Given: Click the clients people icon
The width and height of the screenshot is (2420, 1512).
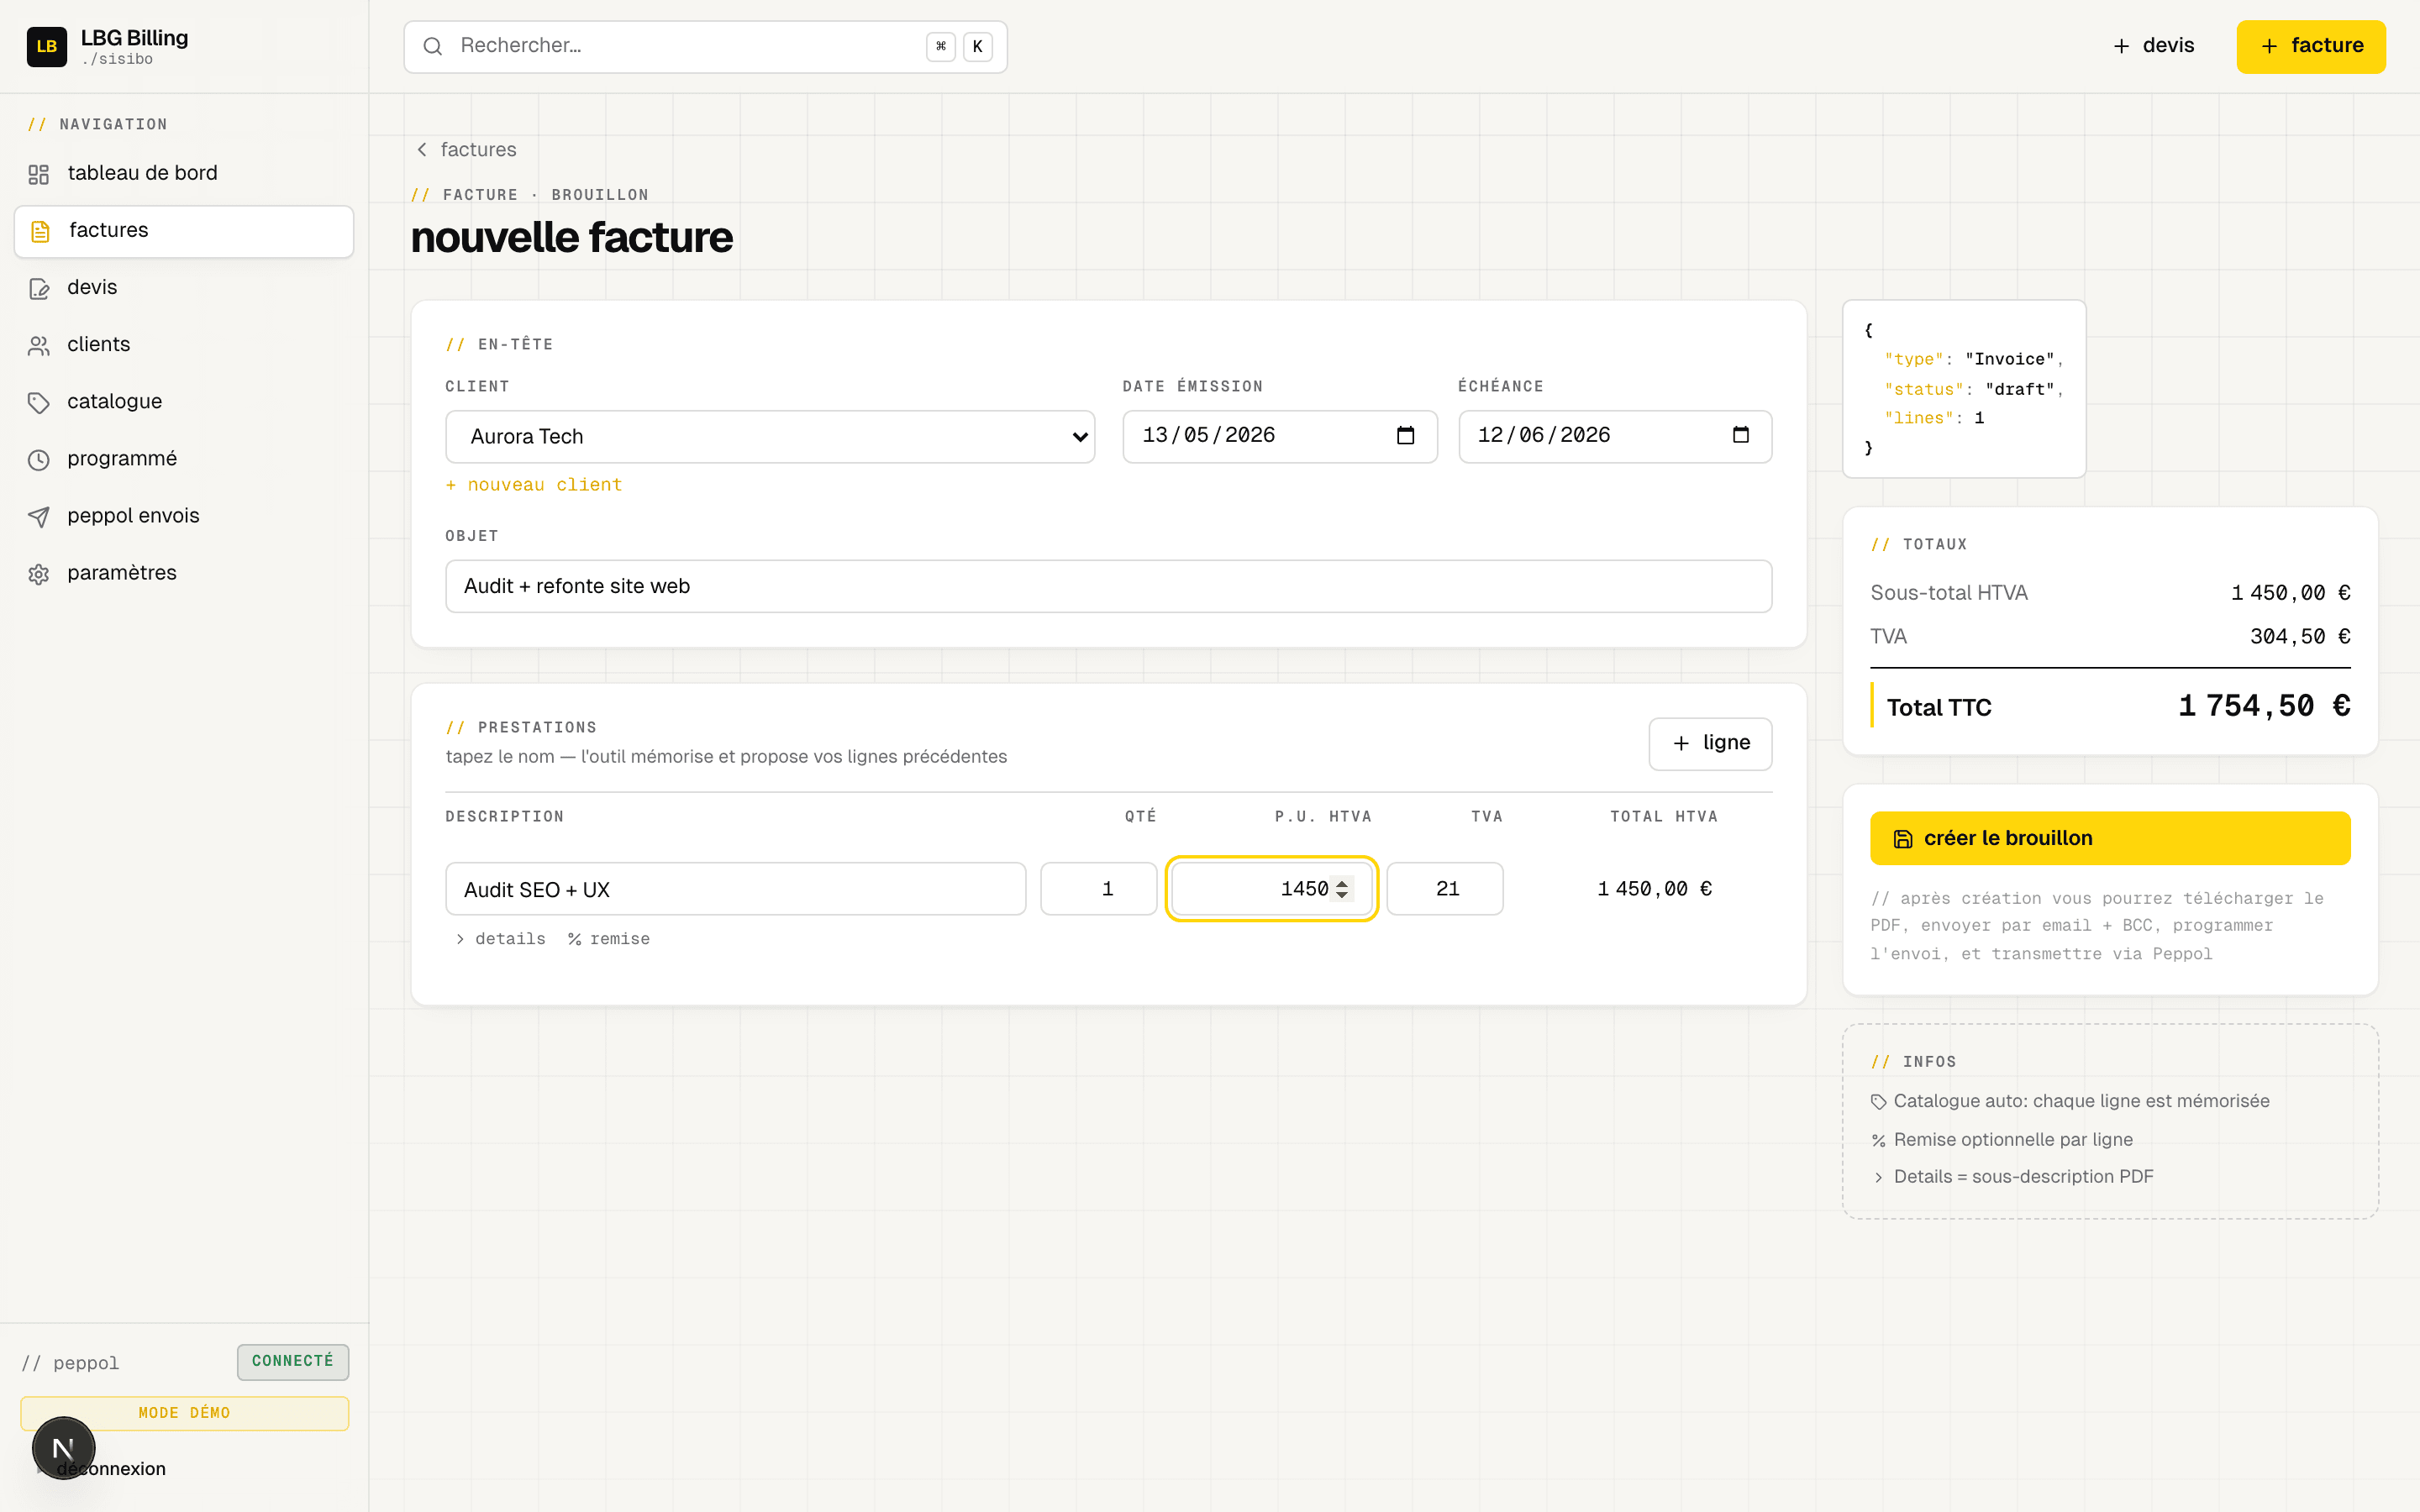Looking at the screenshot, I should pos(38,346).
